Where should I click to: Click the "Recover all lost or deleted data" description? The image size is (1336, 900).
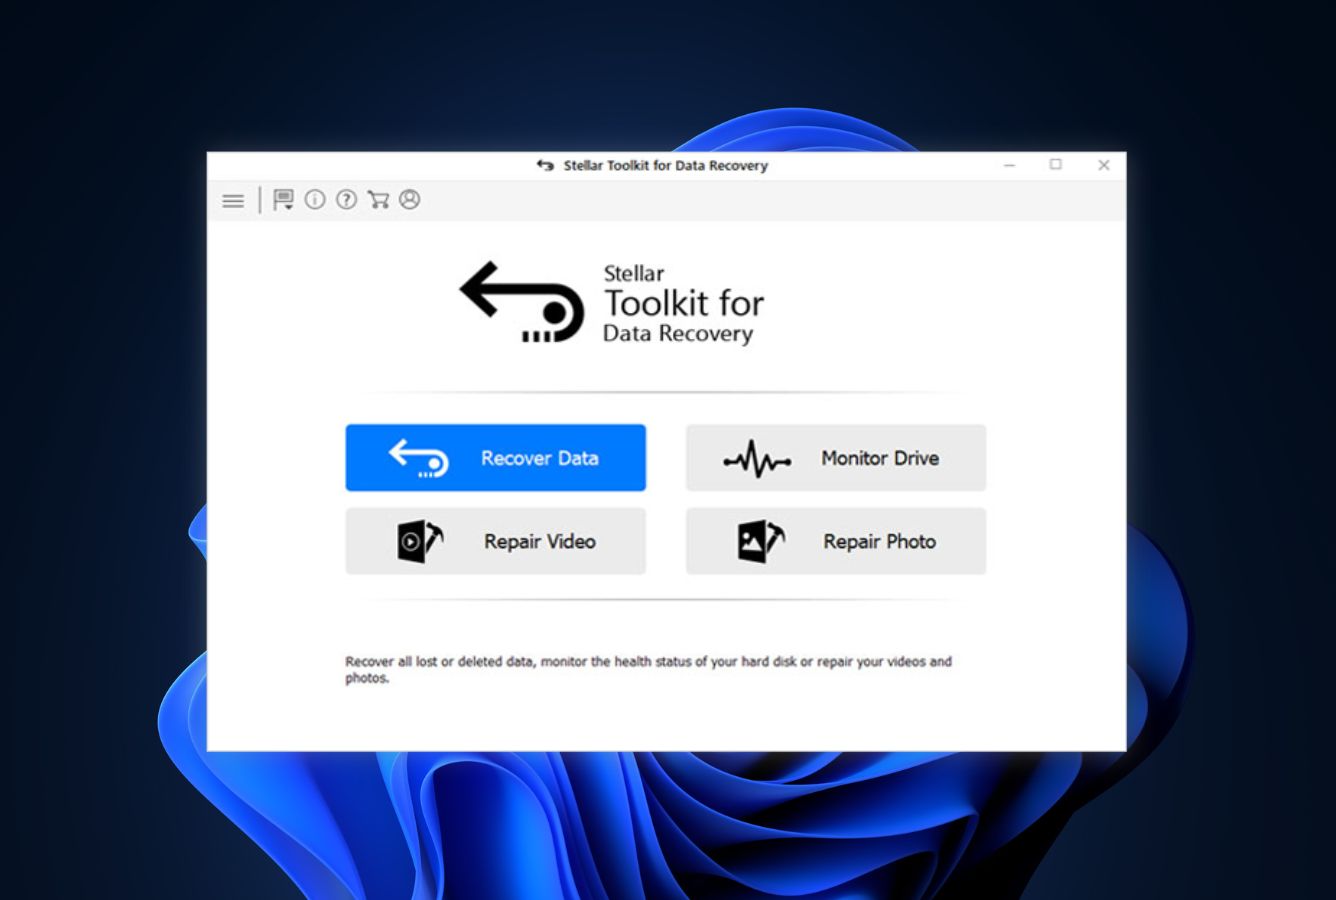(648, 669)
